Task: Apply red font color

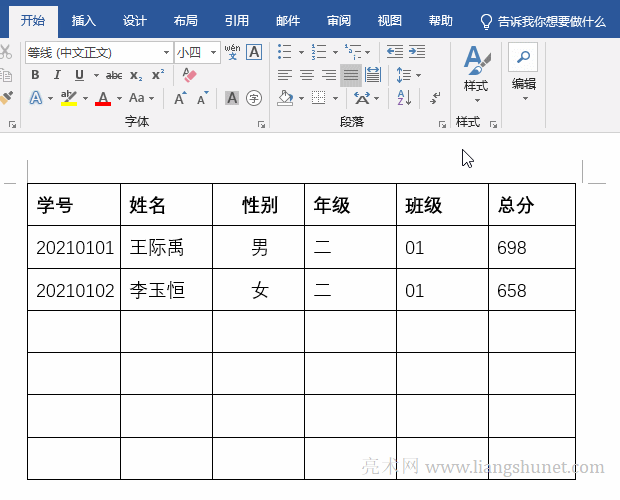Action: pyautogui.click(x=103, y=98)
